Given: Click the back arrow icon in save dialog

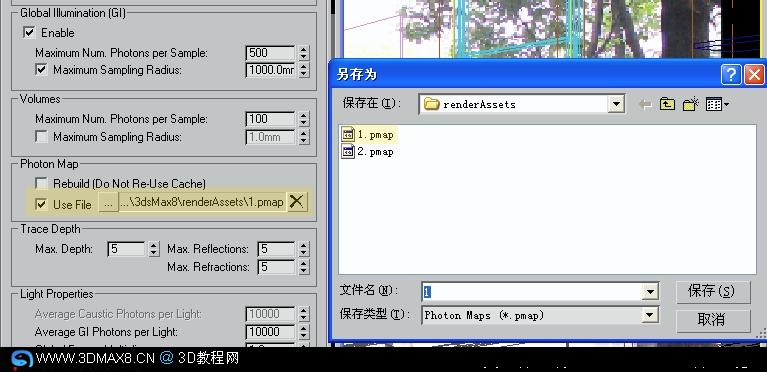Looking at the screenshot, I should pyautogui.click(x=645, y=104).
